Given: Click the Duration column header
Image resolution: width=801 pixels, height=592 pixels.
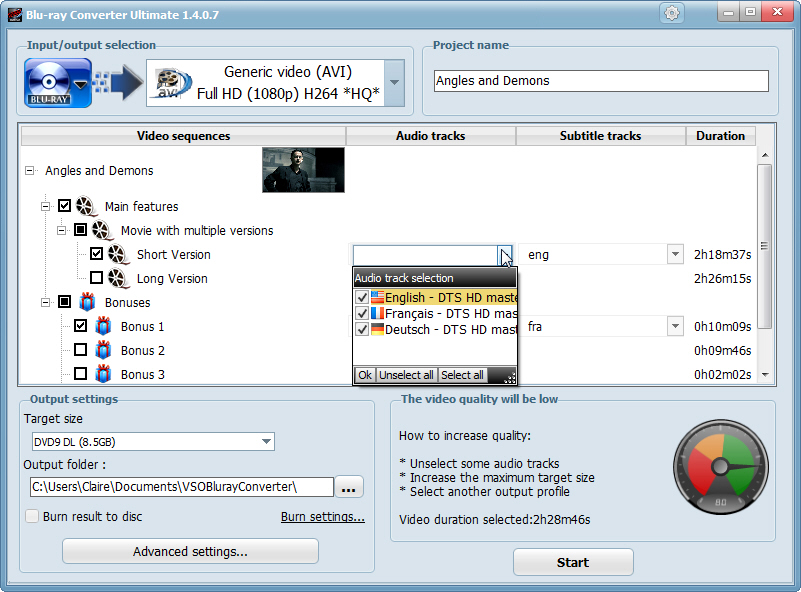Looking at the screenshot, I should 720,136.
